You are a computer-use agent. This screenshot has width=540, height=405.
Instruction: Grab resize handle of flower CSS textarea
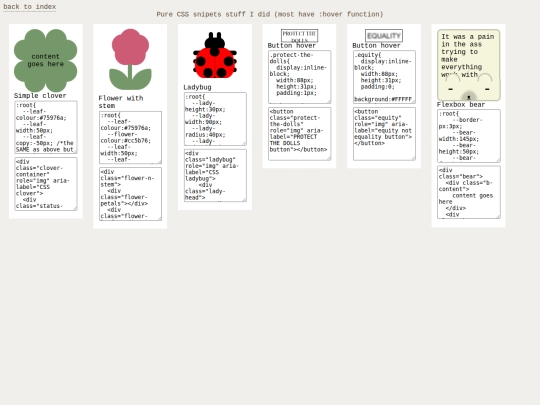tap(159, 162)
